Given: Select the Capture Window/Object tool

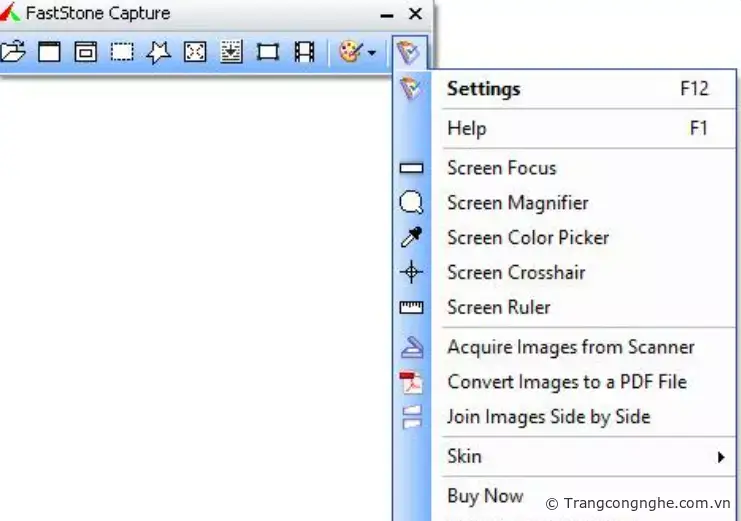Looking at the screenshot, I should (86, 51).
